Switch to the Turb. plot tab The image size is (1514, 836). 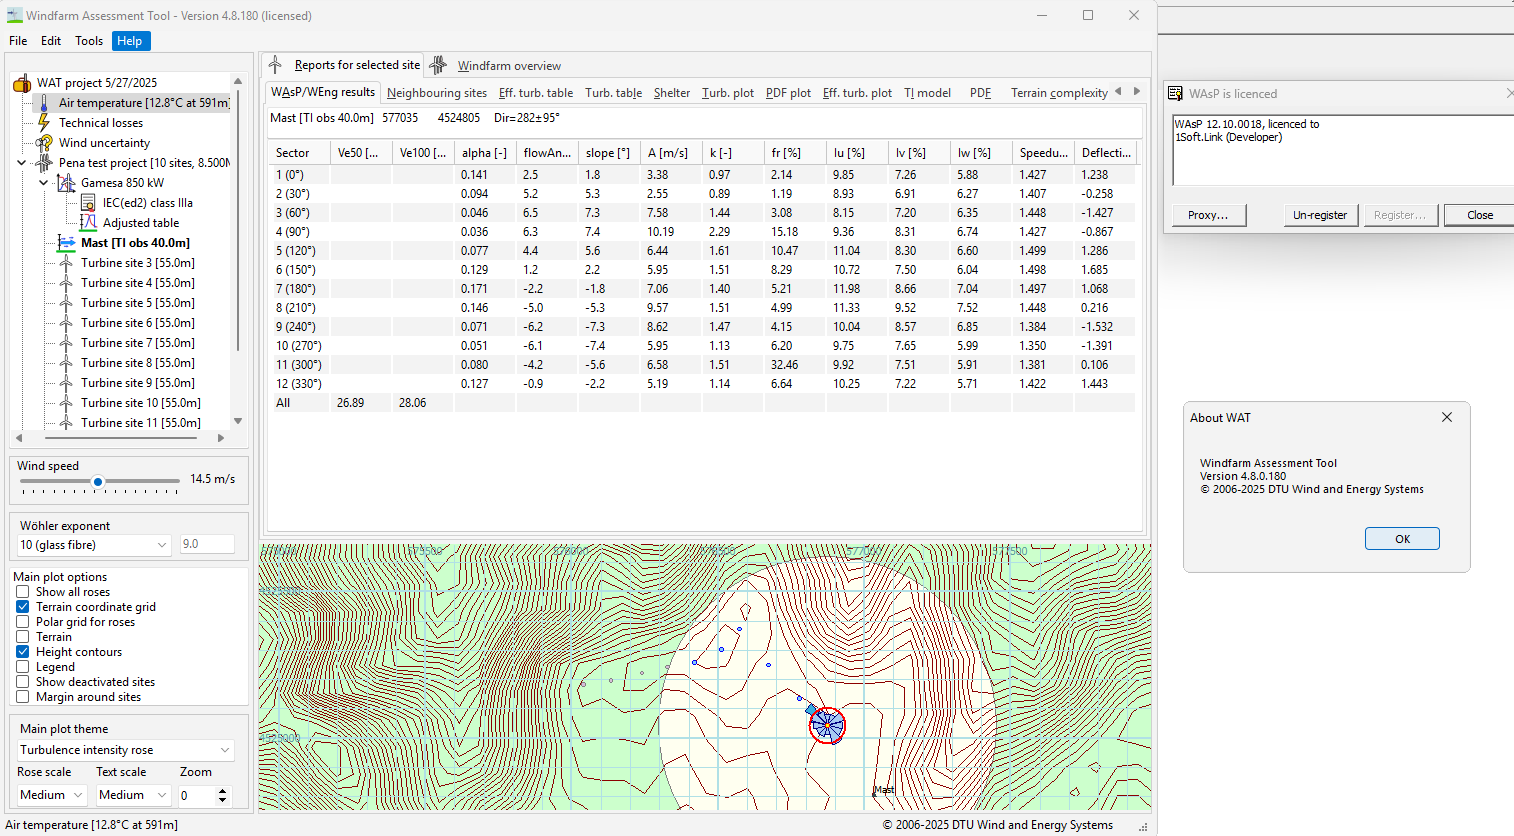click(728, 93)
